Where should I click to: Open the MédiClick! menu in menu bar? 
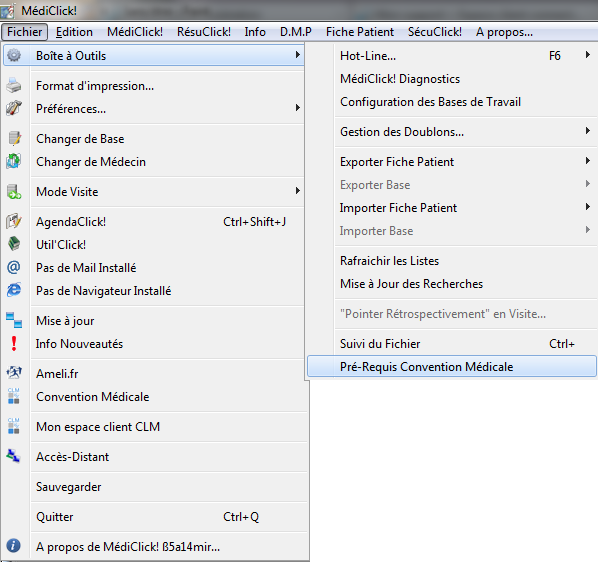(135, 32)
